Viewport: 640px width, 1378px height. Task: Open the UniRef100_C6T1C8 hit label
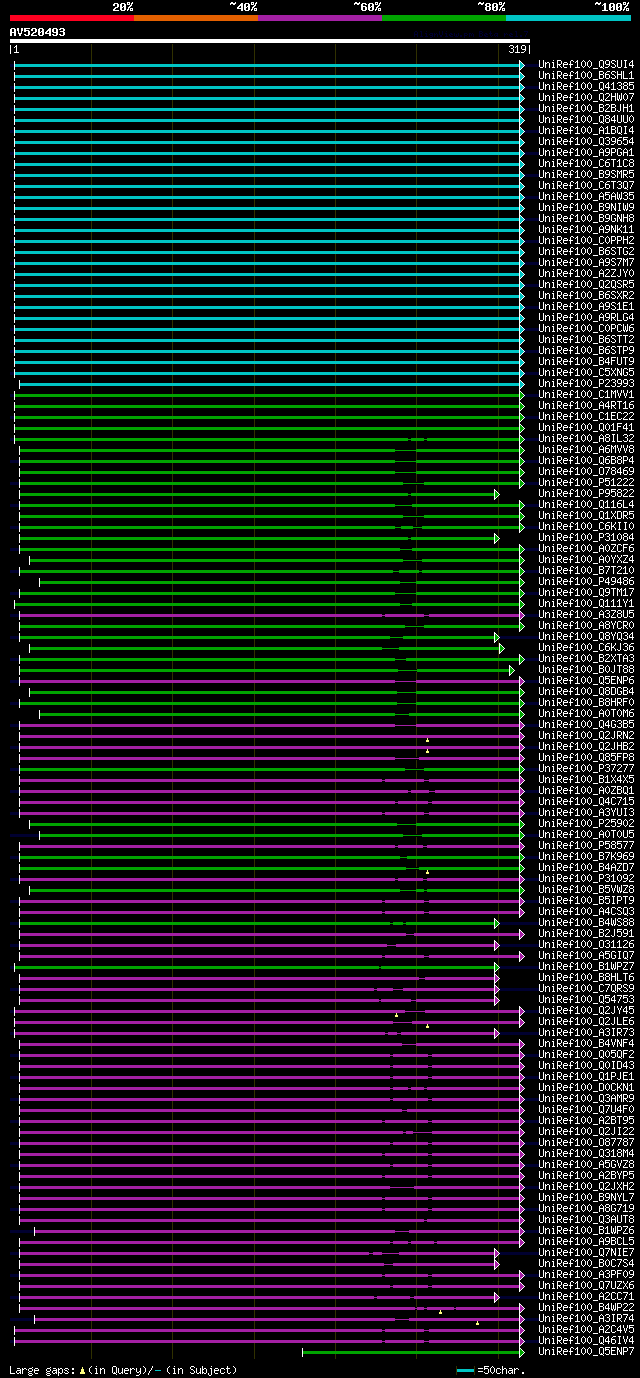click(x=586, y=164)
